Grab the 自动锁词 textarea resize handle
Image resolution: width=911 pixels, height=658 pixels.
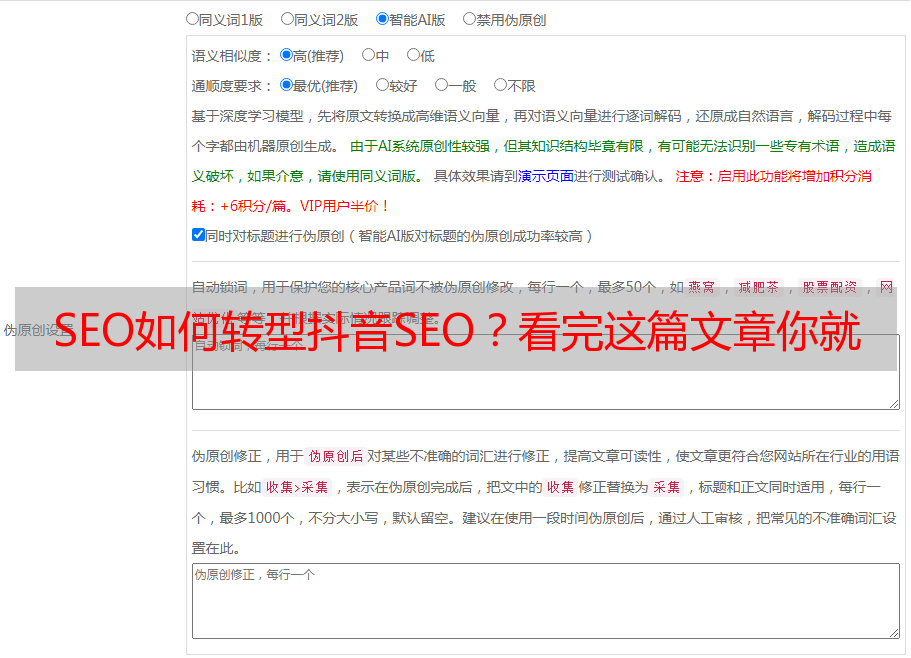pos(894,404)
